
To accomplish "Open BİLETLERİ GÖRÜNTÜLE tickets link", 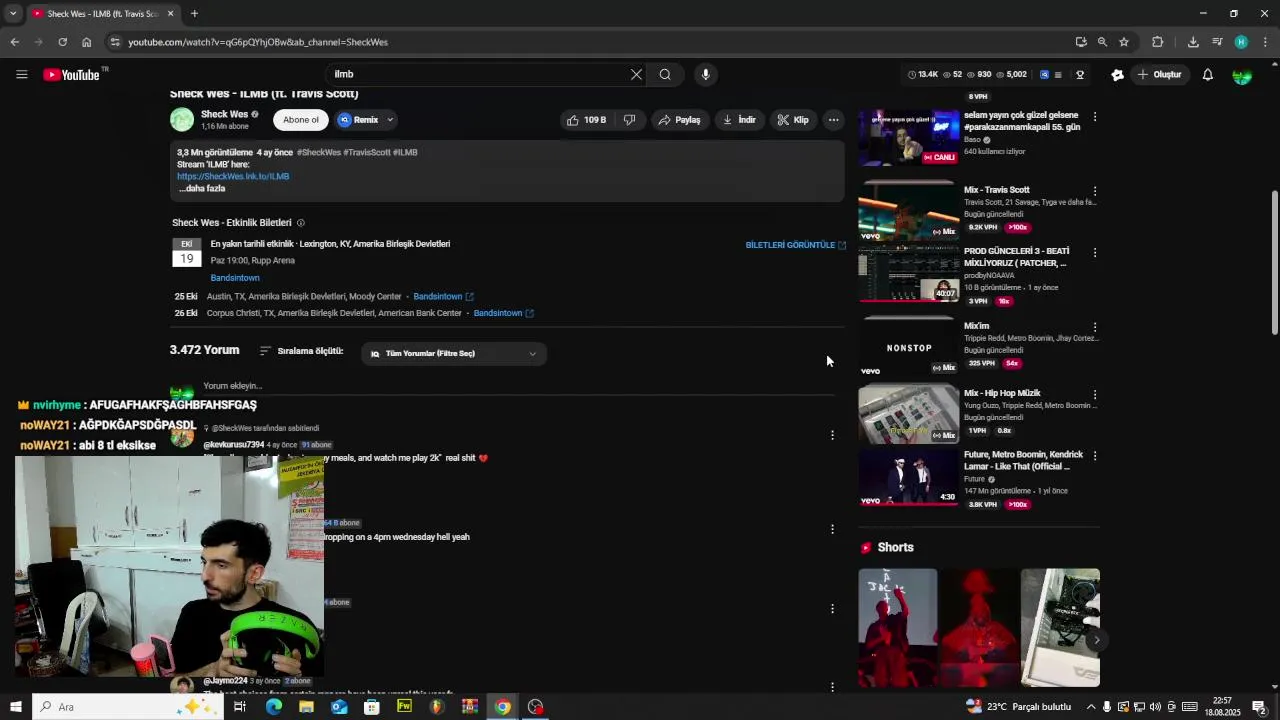I will point(795,245).
